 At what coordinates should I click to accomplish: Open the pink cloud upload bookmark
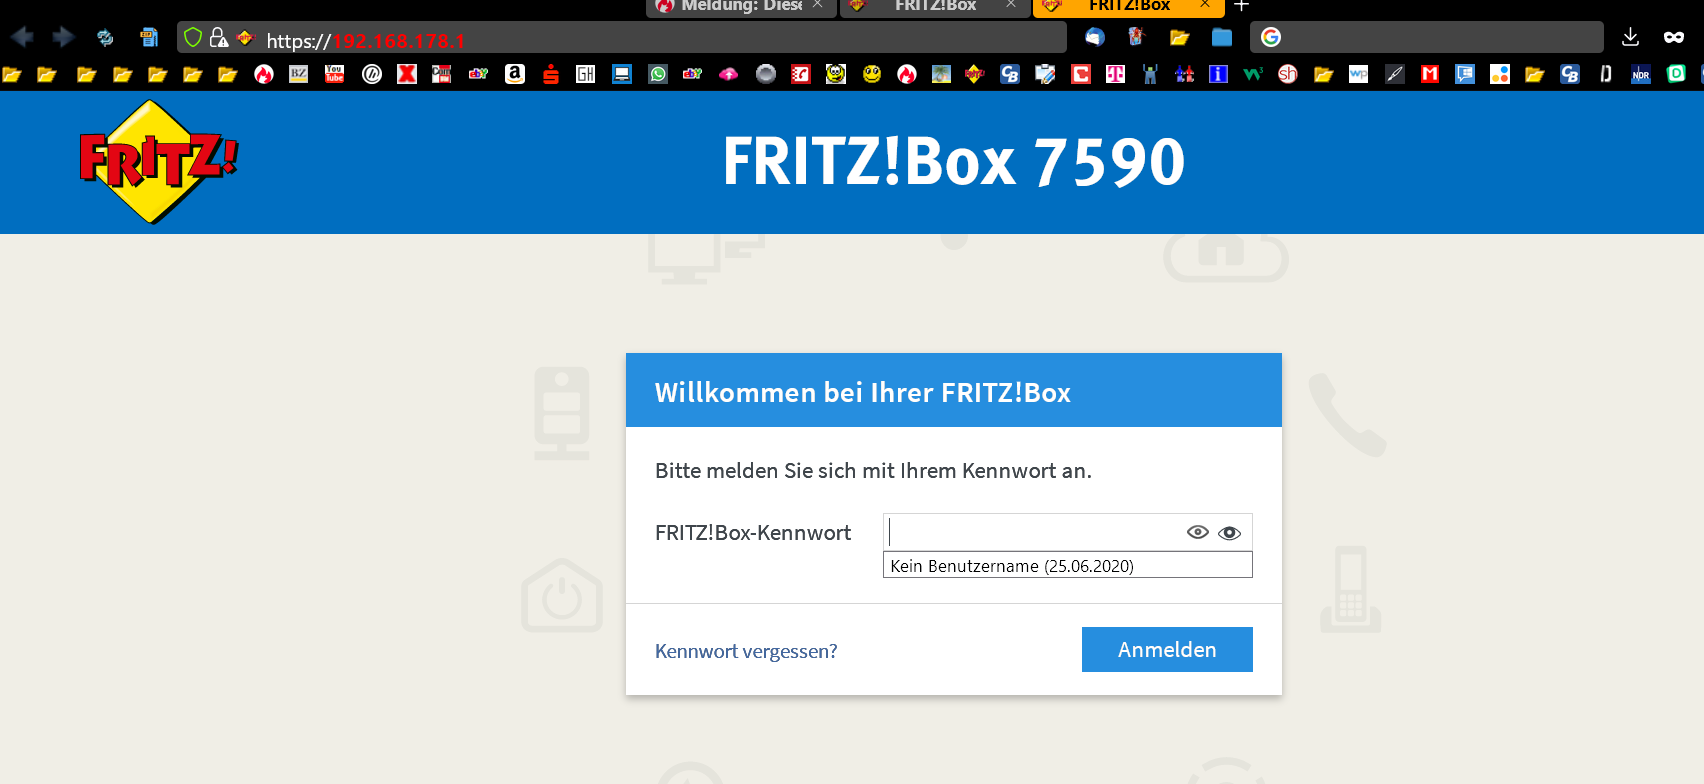click(729, 74)
